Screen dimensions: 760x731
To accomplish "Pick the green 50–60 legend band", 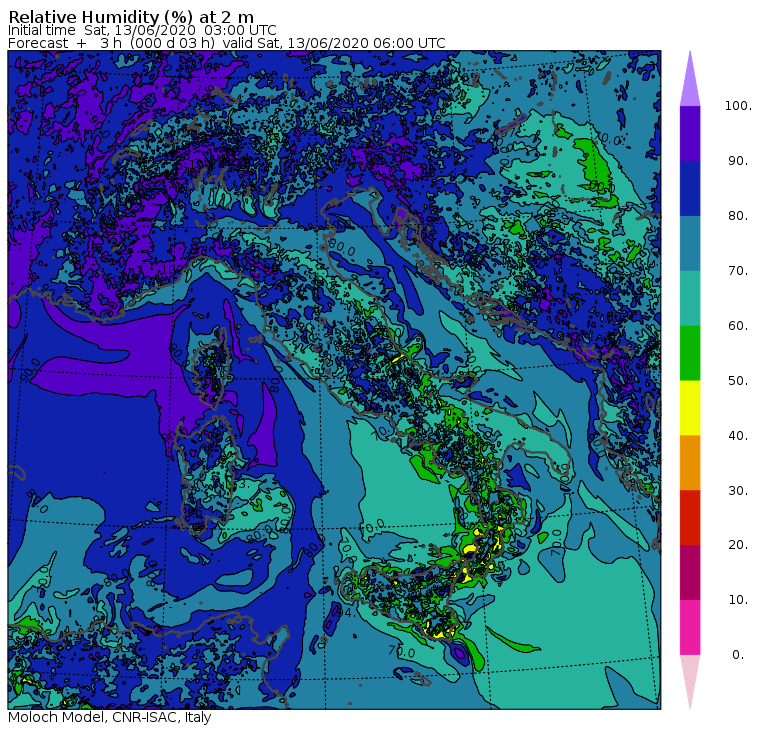I will 690,353.
